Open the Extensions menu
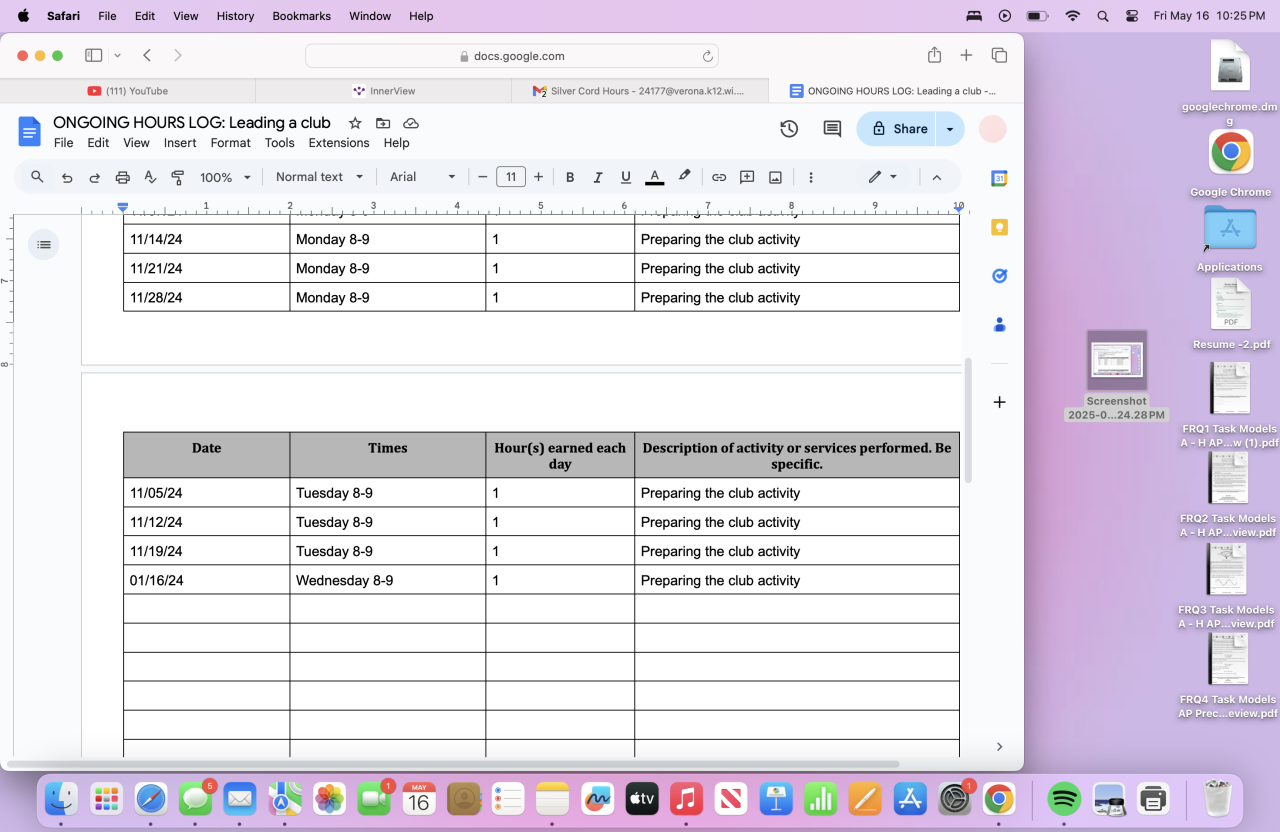 tap(338, 143)
